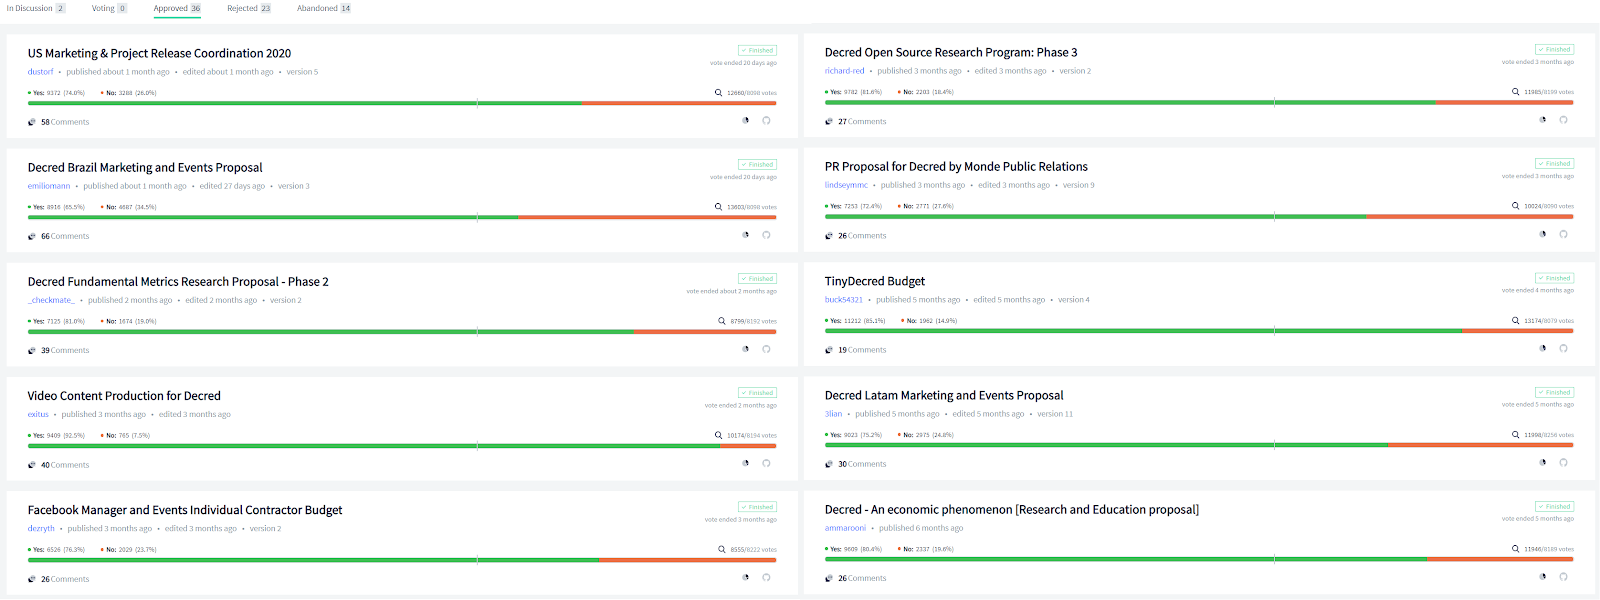Screen dimensions: 1600x600
Task: Open GitHub icon on Open Source Research card
Action: click(1563, 120)
